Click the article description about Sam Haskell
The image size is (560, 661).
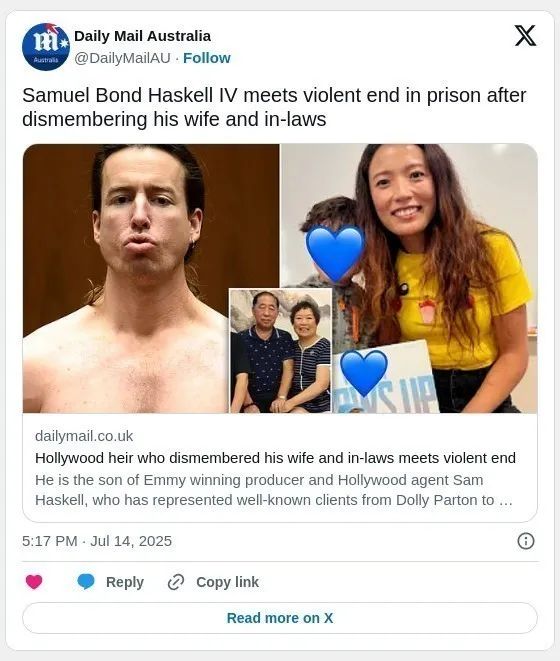(x=274, y=490)
